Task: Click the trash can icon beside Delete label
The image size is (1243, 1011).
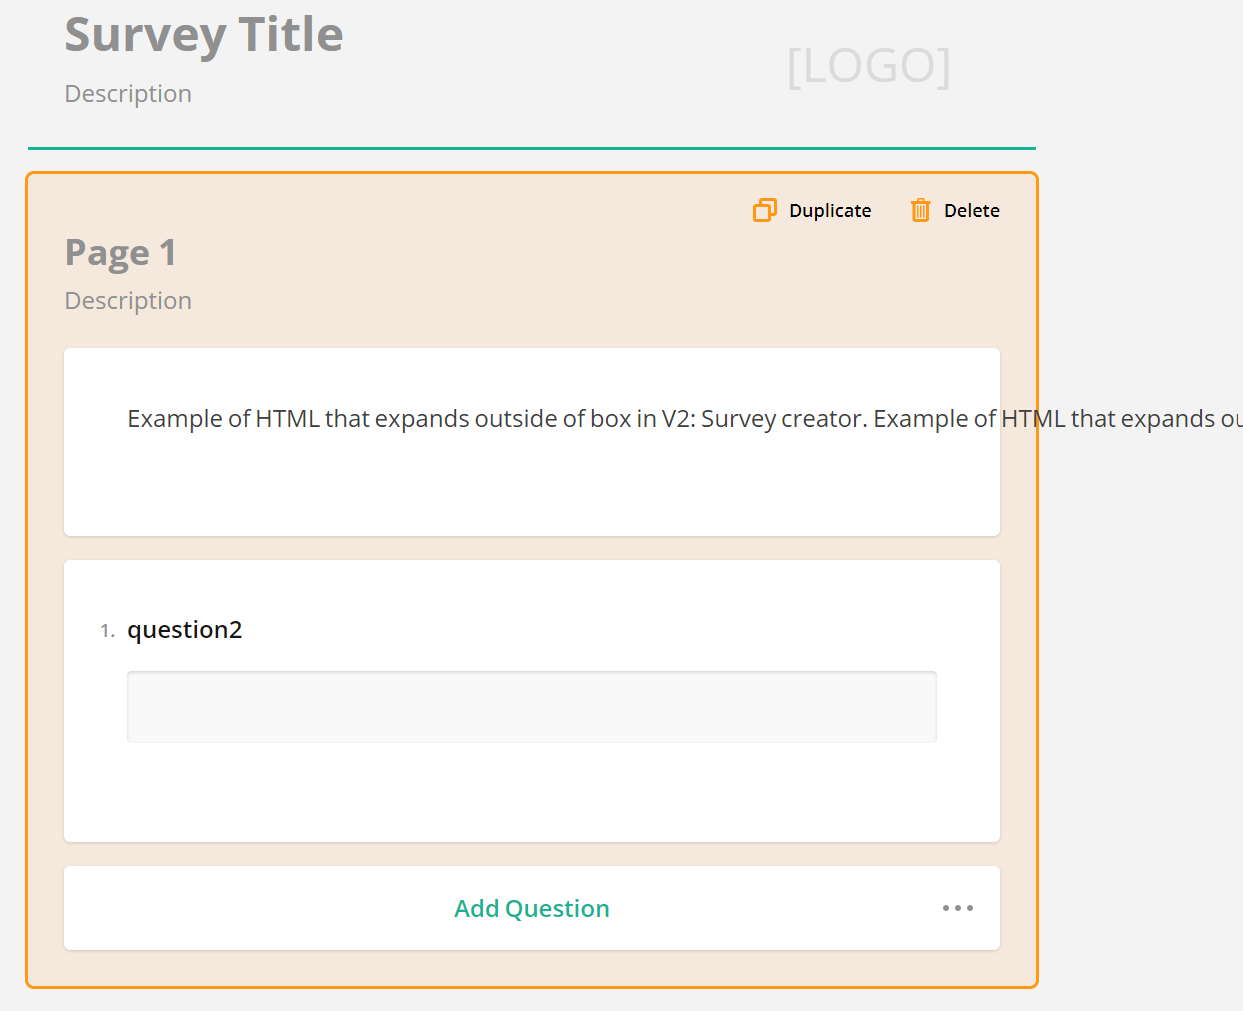Action: 919,210
